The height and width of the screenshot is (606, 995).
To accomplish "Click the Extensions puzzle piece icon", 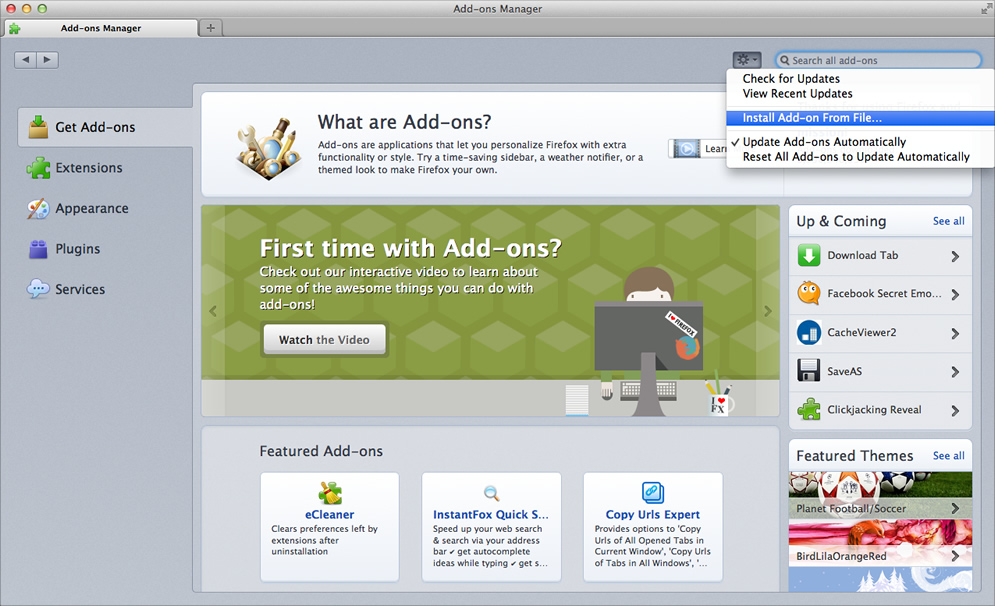I will [x=38, y=168].
